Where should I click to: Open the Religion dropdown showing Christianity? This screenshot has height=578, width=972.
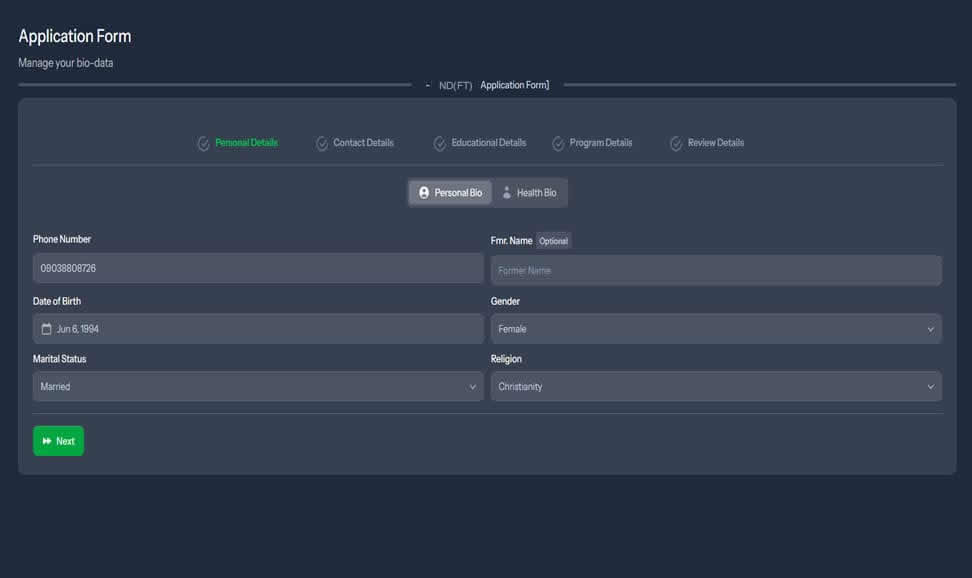(x=715, y=387)
